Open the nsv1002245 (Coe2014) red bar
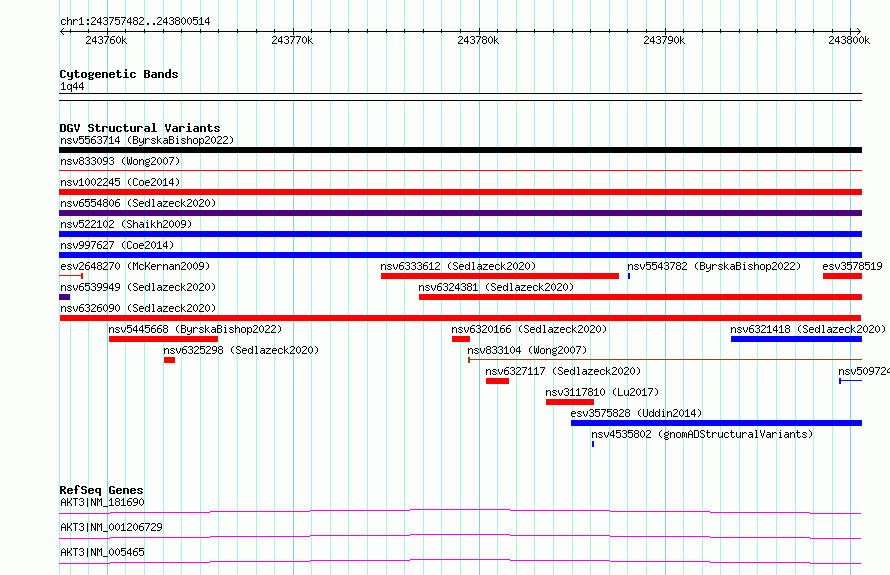Image resolution: width=890 pixels, height=575 pixels. (460, 192)
